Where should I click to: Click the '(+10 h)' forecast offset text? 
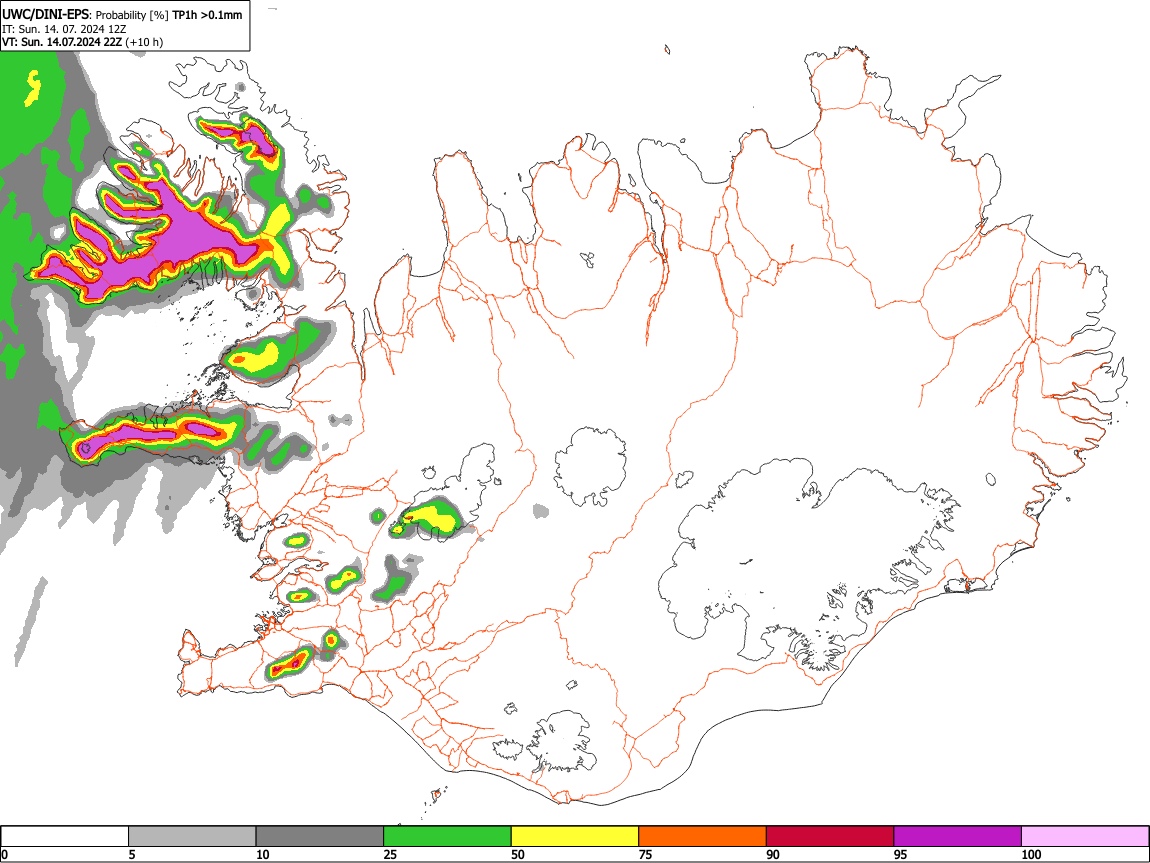click(144, 42)
